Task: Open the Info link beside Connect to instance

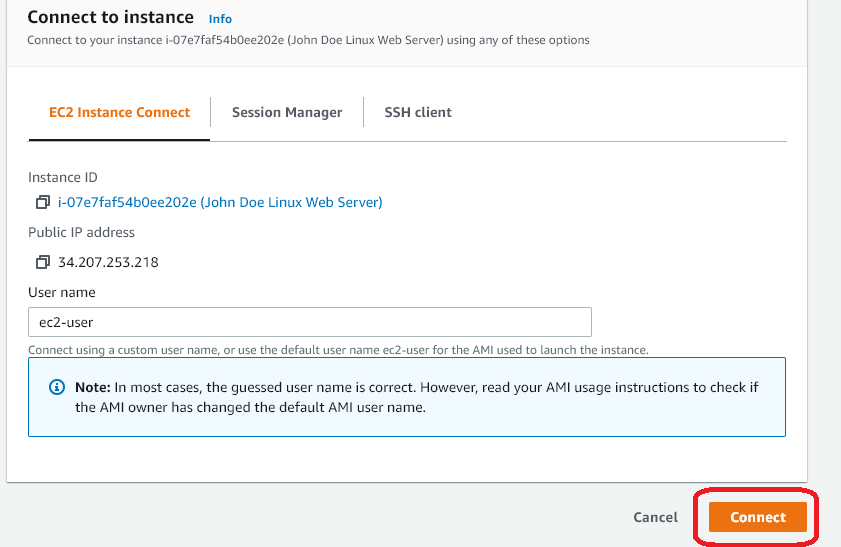Action: click(x=220, y=19)
